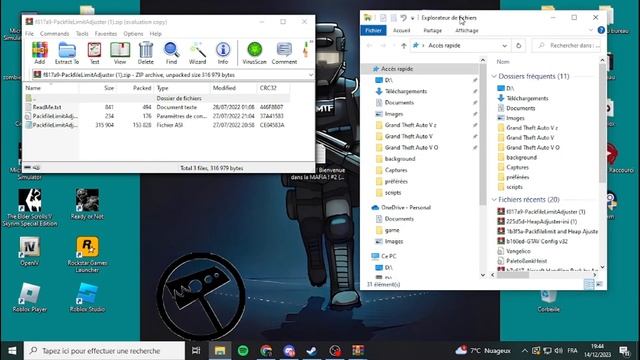Expand the Explorer ribbon with the chevron

[591, 30]
